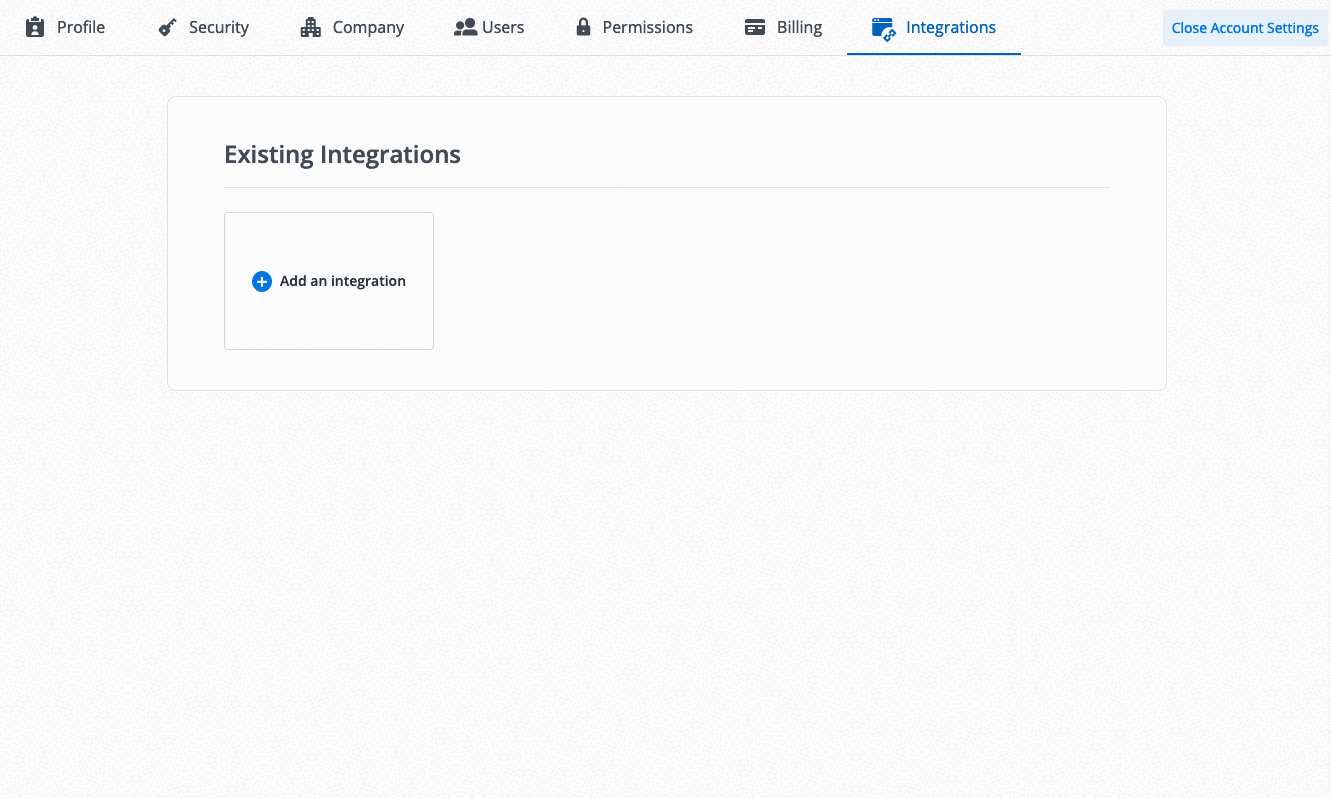Select the Integrations tab
The image size is (1331, 798).
coord(933,27)
